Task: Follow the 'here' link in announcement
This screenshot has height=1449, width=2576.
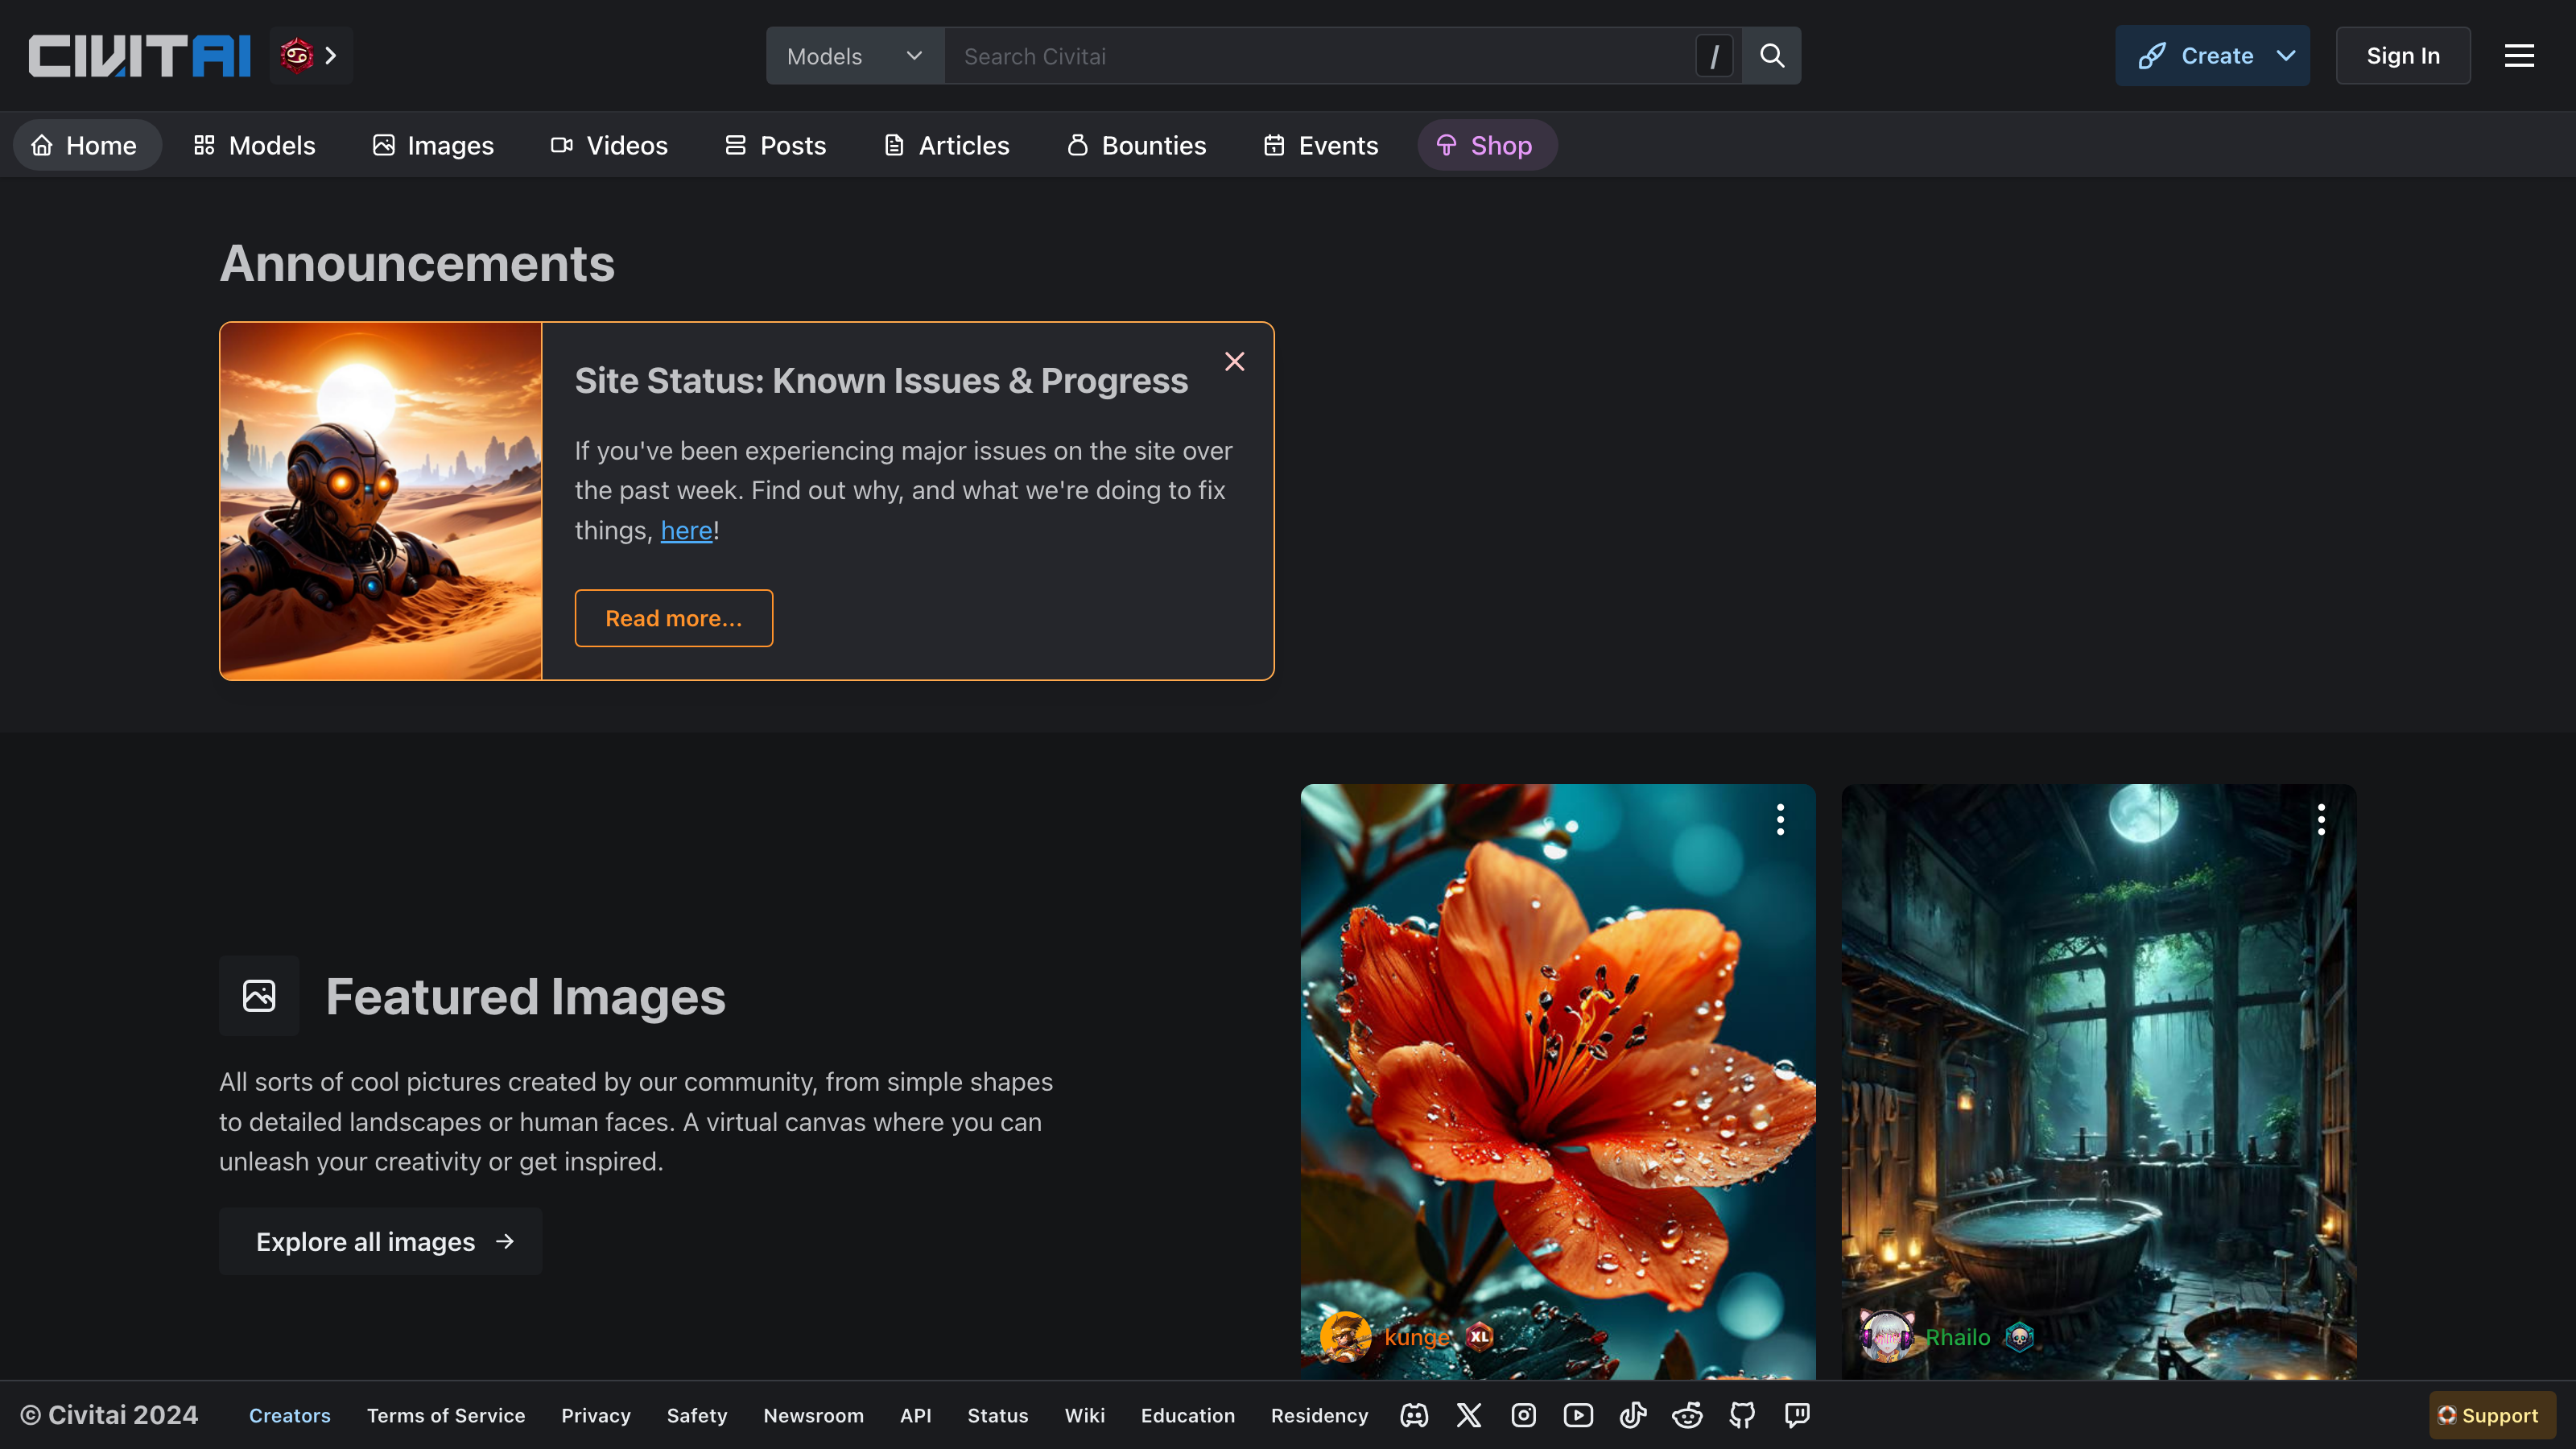Action: pos(687,530)
